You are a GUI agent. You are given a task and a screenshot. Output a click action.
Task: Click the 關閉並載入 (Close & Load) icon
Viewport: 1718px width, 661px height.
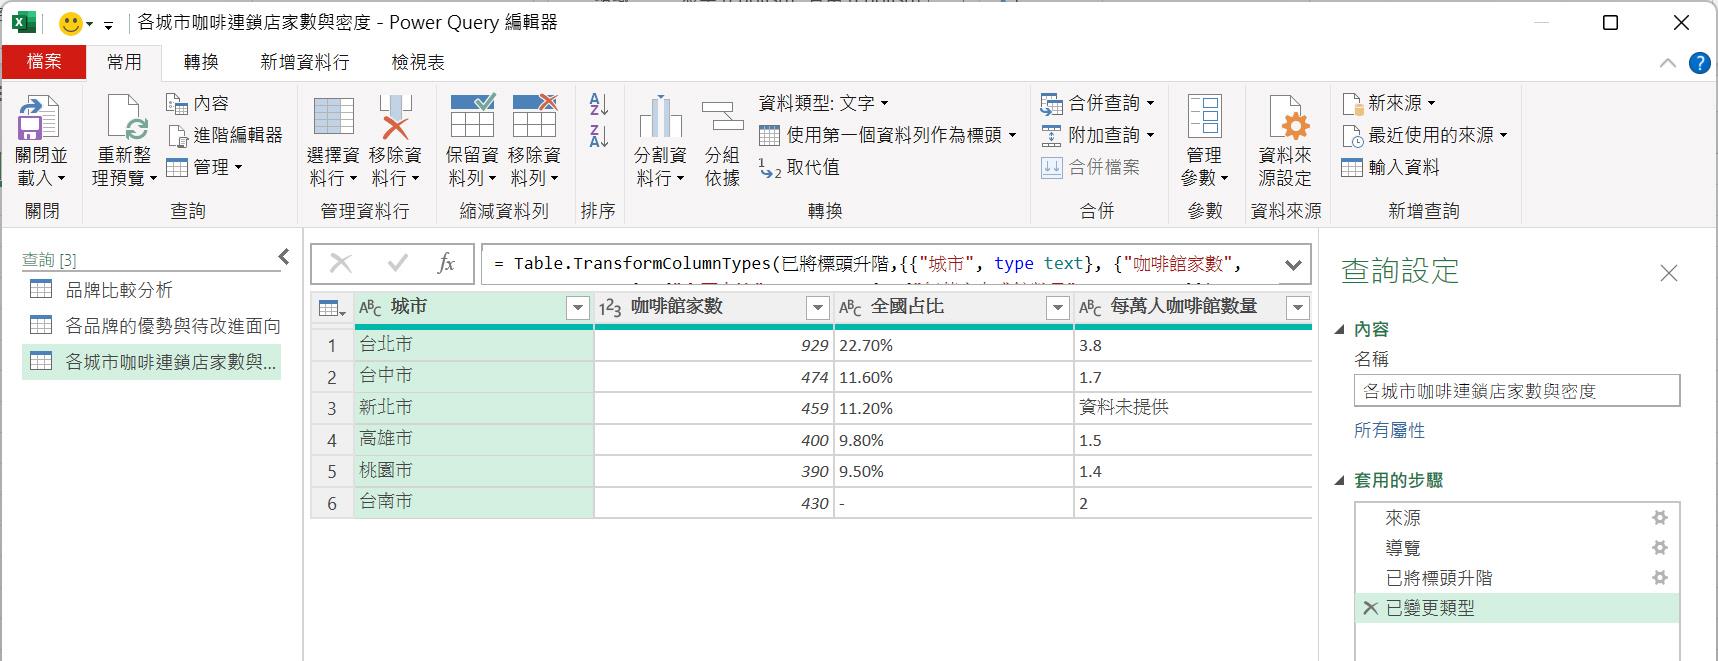point(38,120)
